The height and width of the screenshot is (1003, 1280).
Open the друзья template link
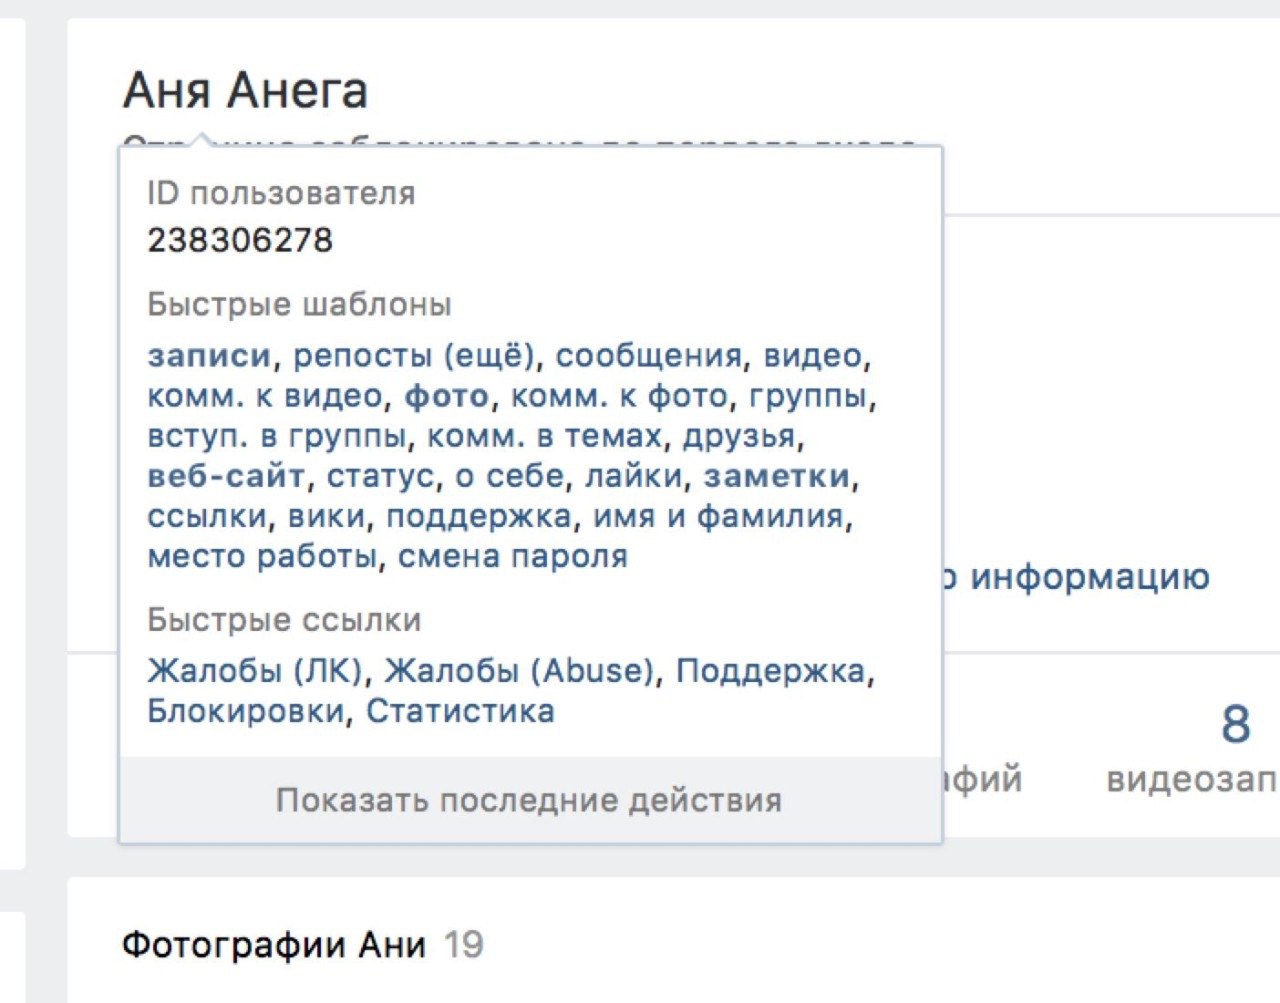740,437
